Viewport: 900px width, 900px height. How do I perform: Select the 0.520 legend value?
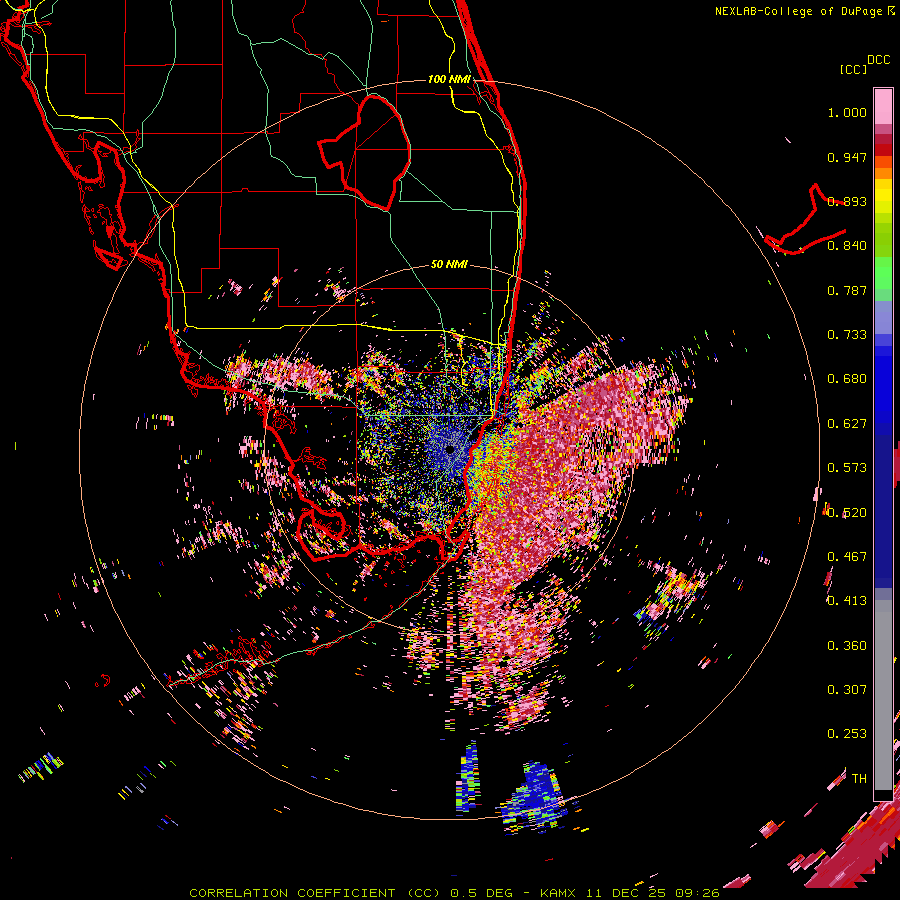(847, 513)
